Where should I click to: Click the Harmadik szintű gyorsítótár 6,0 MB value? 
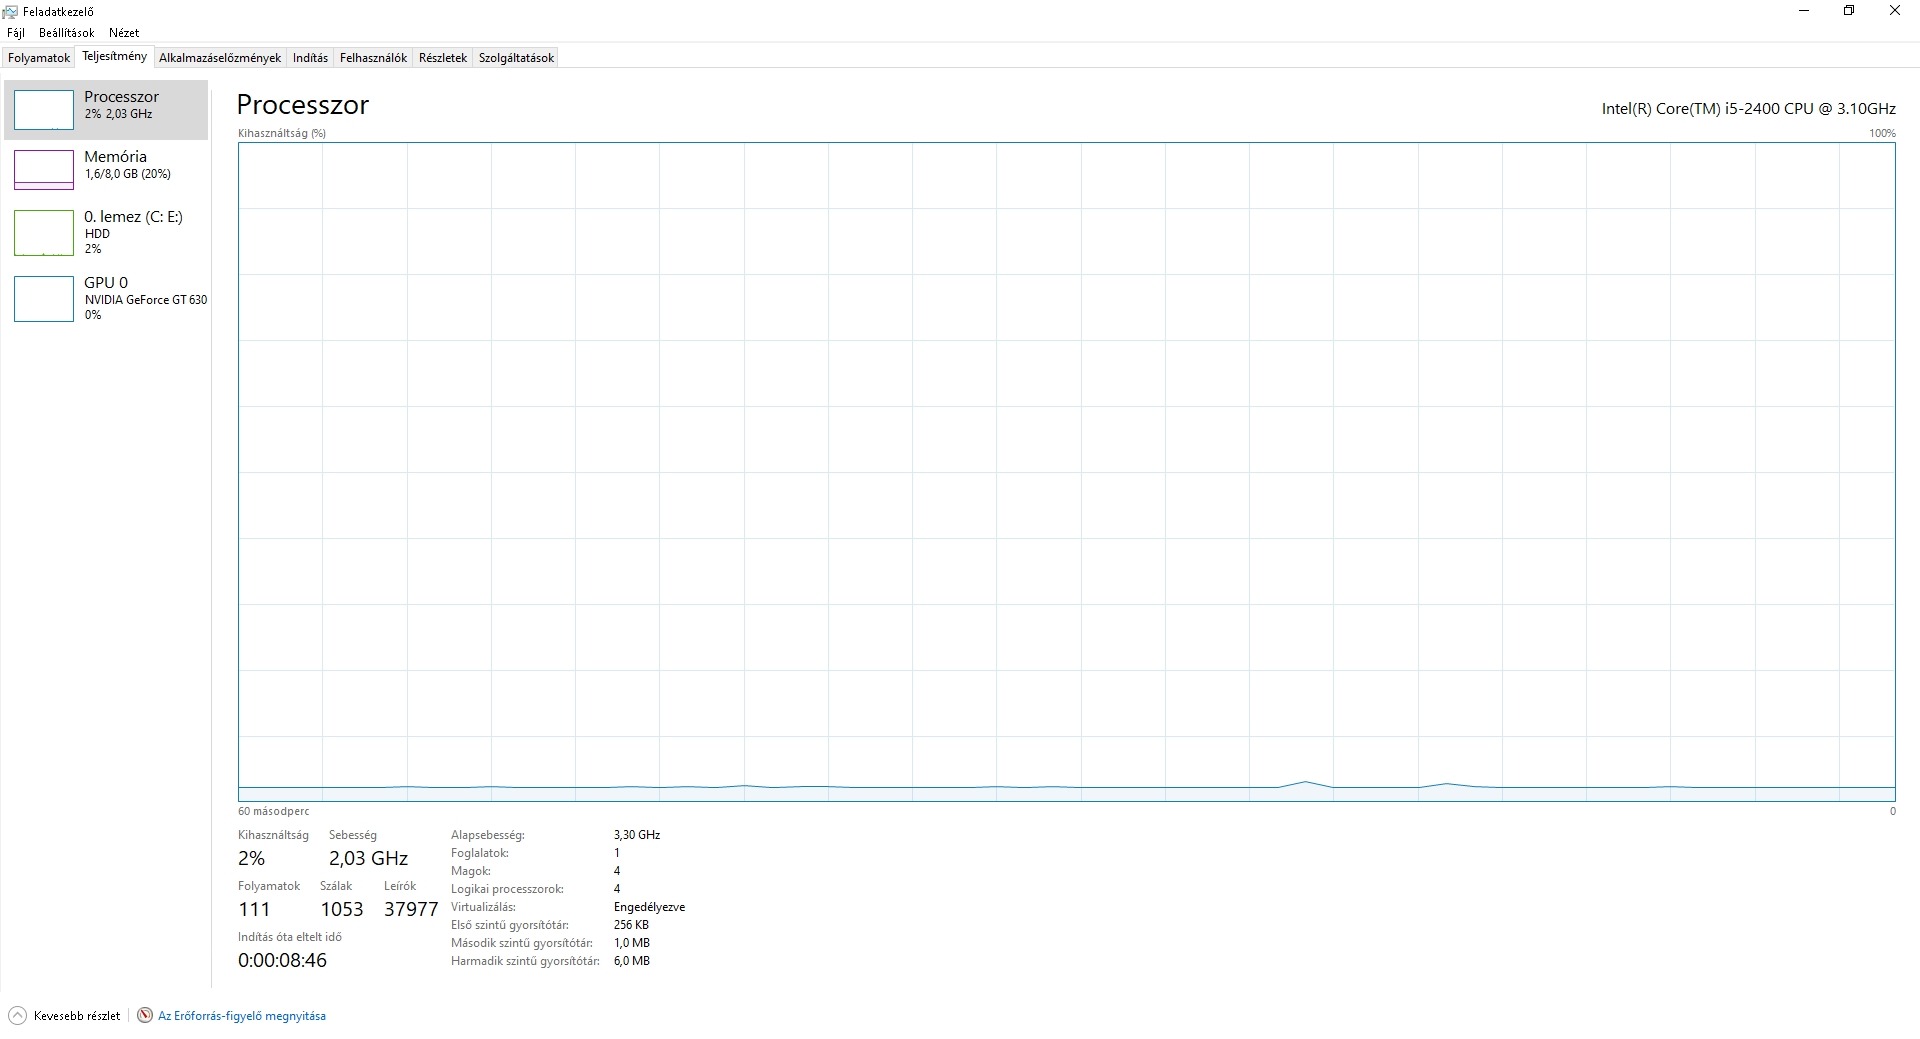[631, 961]
